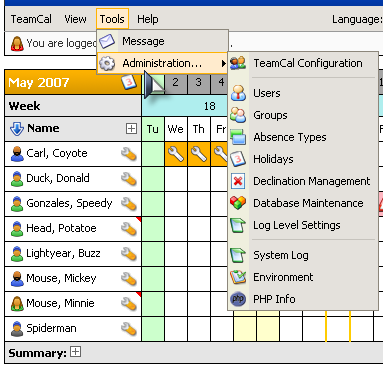Screen dimensions: 383x370
Task: Click Carl Coyote's orange Wednesday absence cell
Action: pos(176,154)
